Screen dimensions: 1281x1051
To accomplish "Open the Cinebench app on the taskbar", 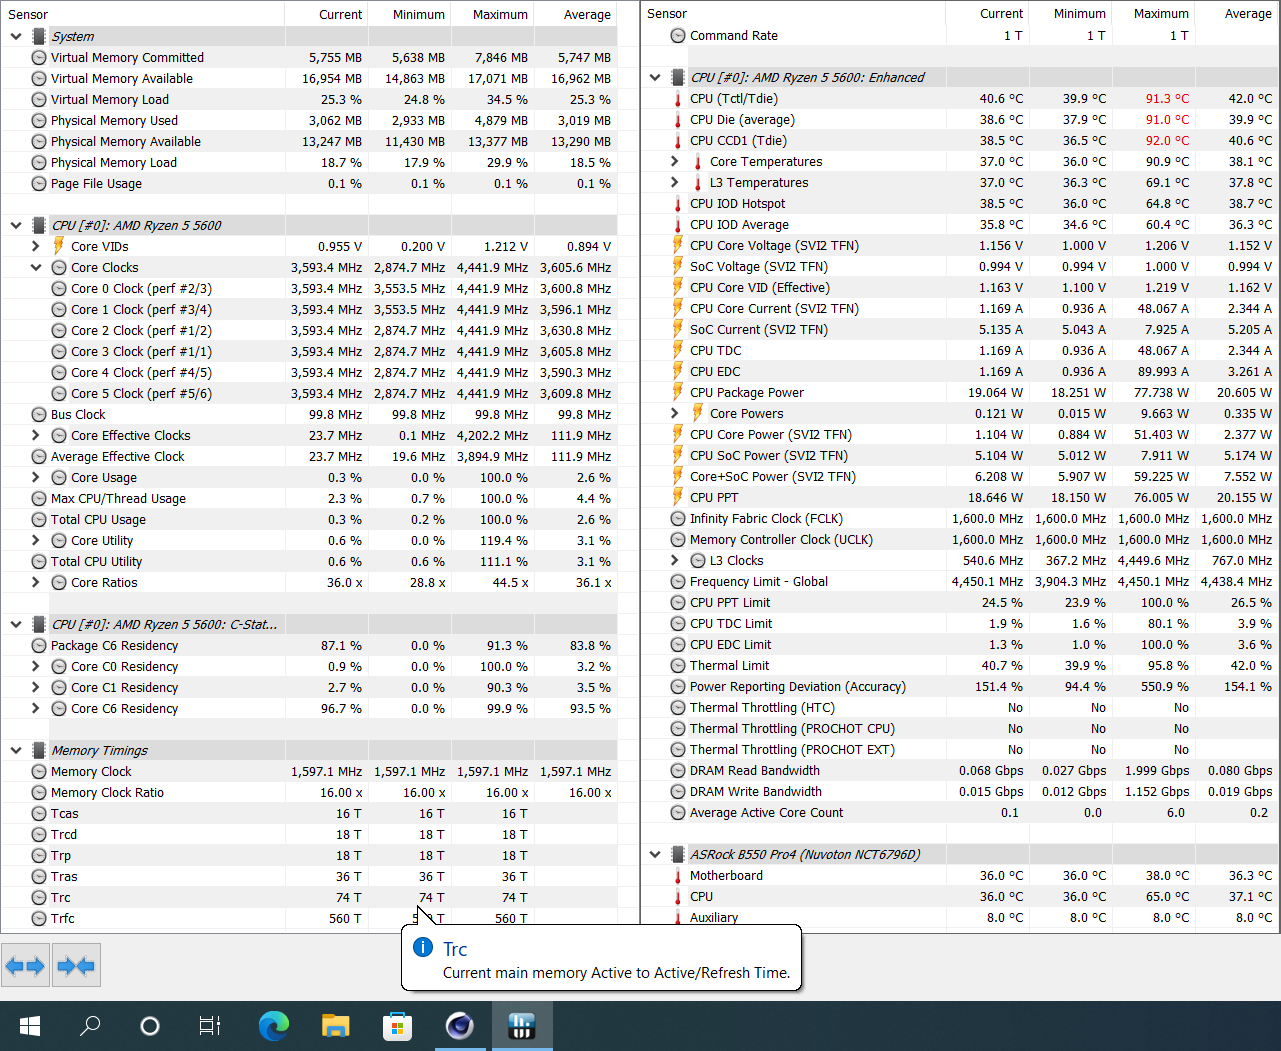I will (x=460, y=1026).
